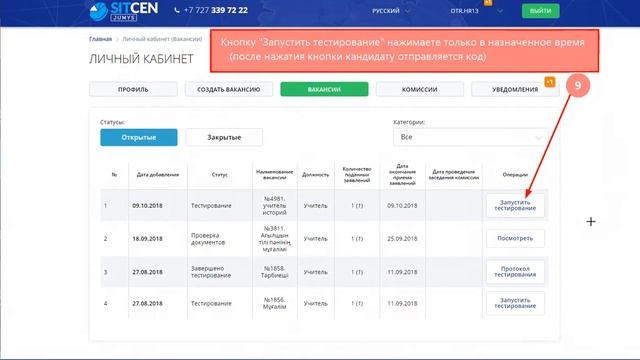Filter by Закрытые status

(224, 138)
